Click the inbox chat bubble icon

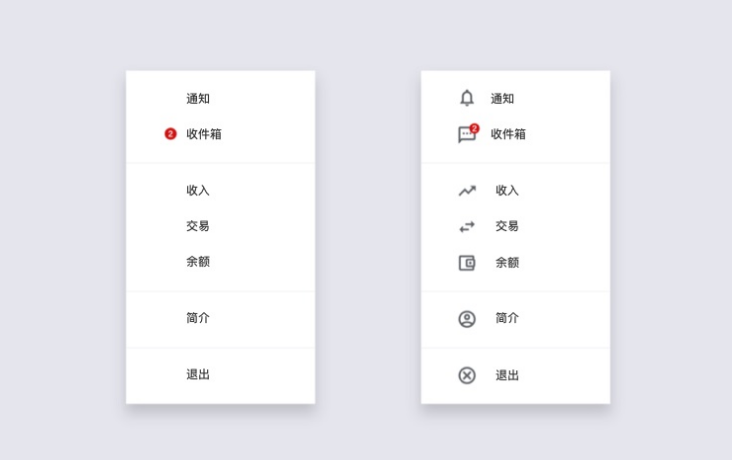tap(466, 135)
